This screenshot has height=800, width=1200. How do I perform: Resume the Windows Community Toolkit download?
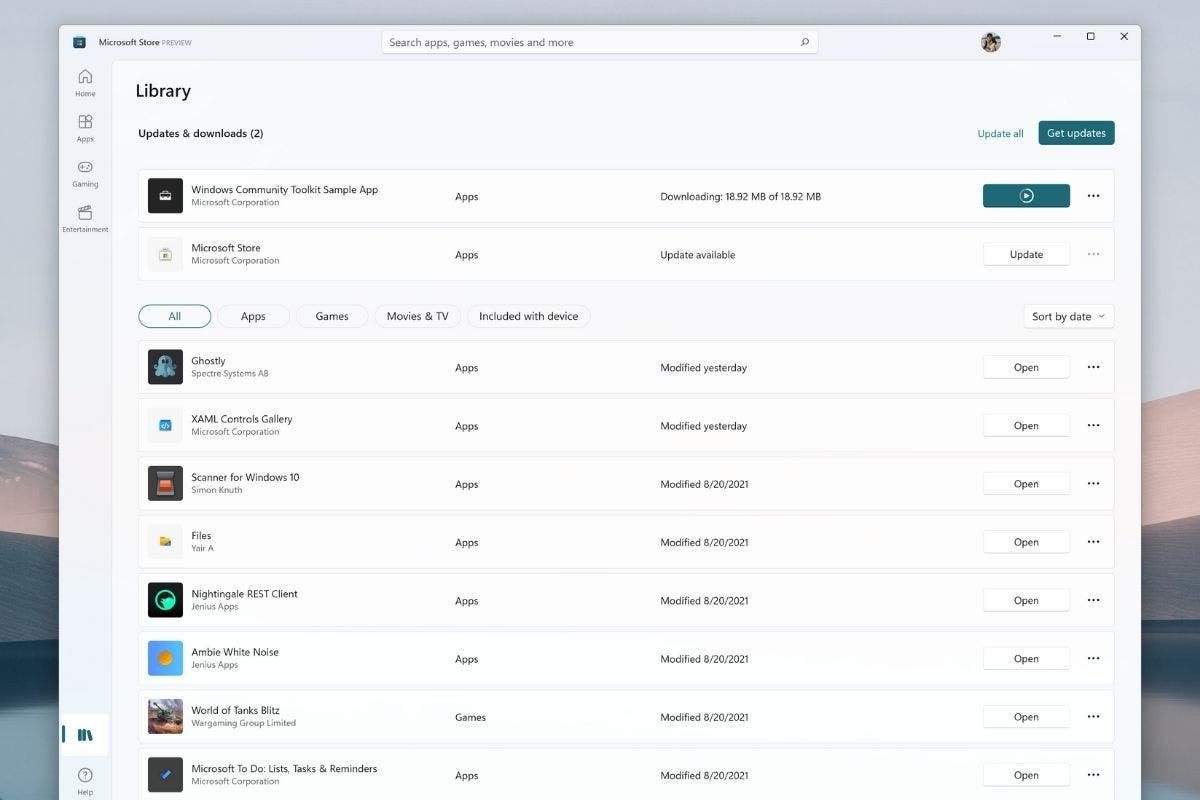(1026, 196)
